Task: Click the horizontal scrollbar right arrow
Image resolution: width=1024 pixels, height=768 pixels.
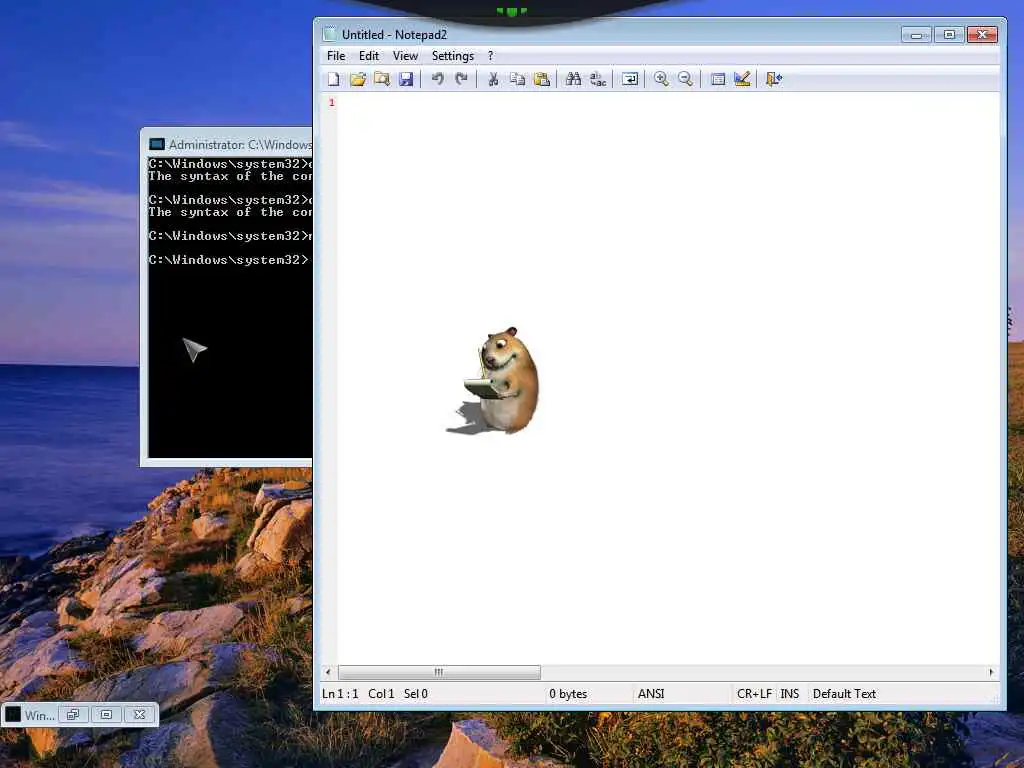Action: click(991, 672)
